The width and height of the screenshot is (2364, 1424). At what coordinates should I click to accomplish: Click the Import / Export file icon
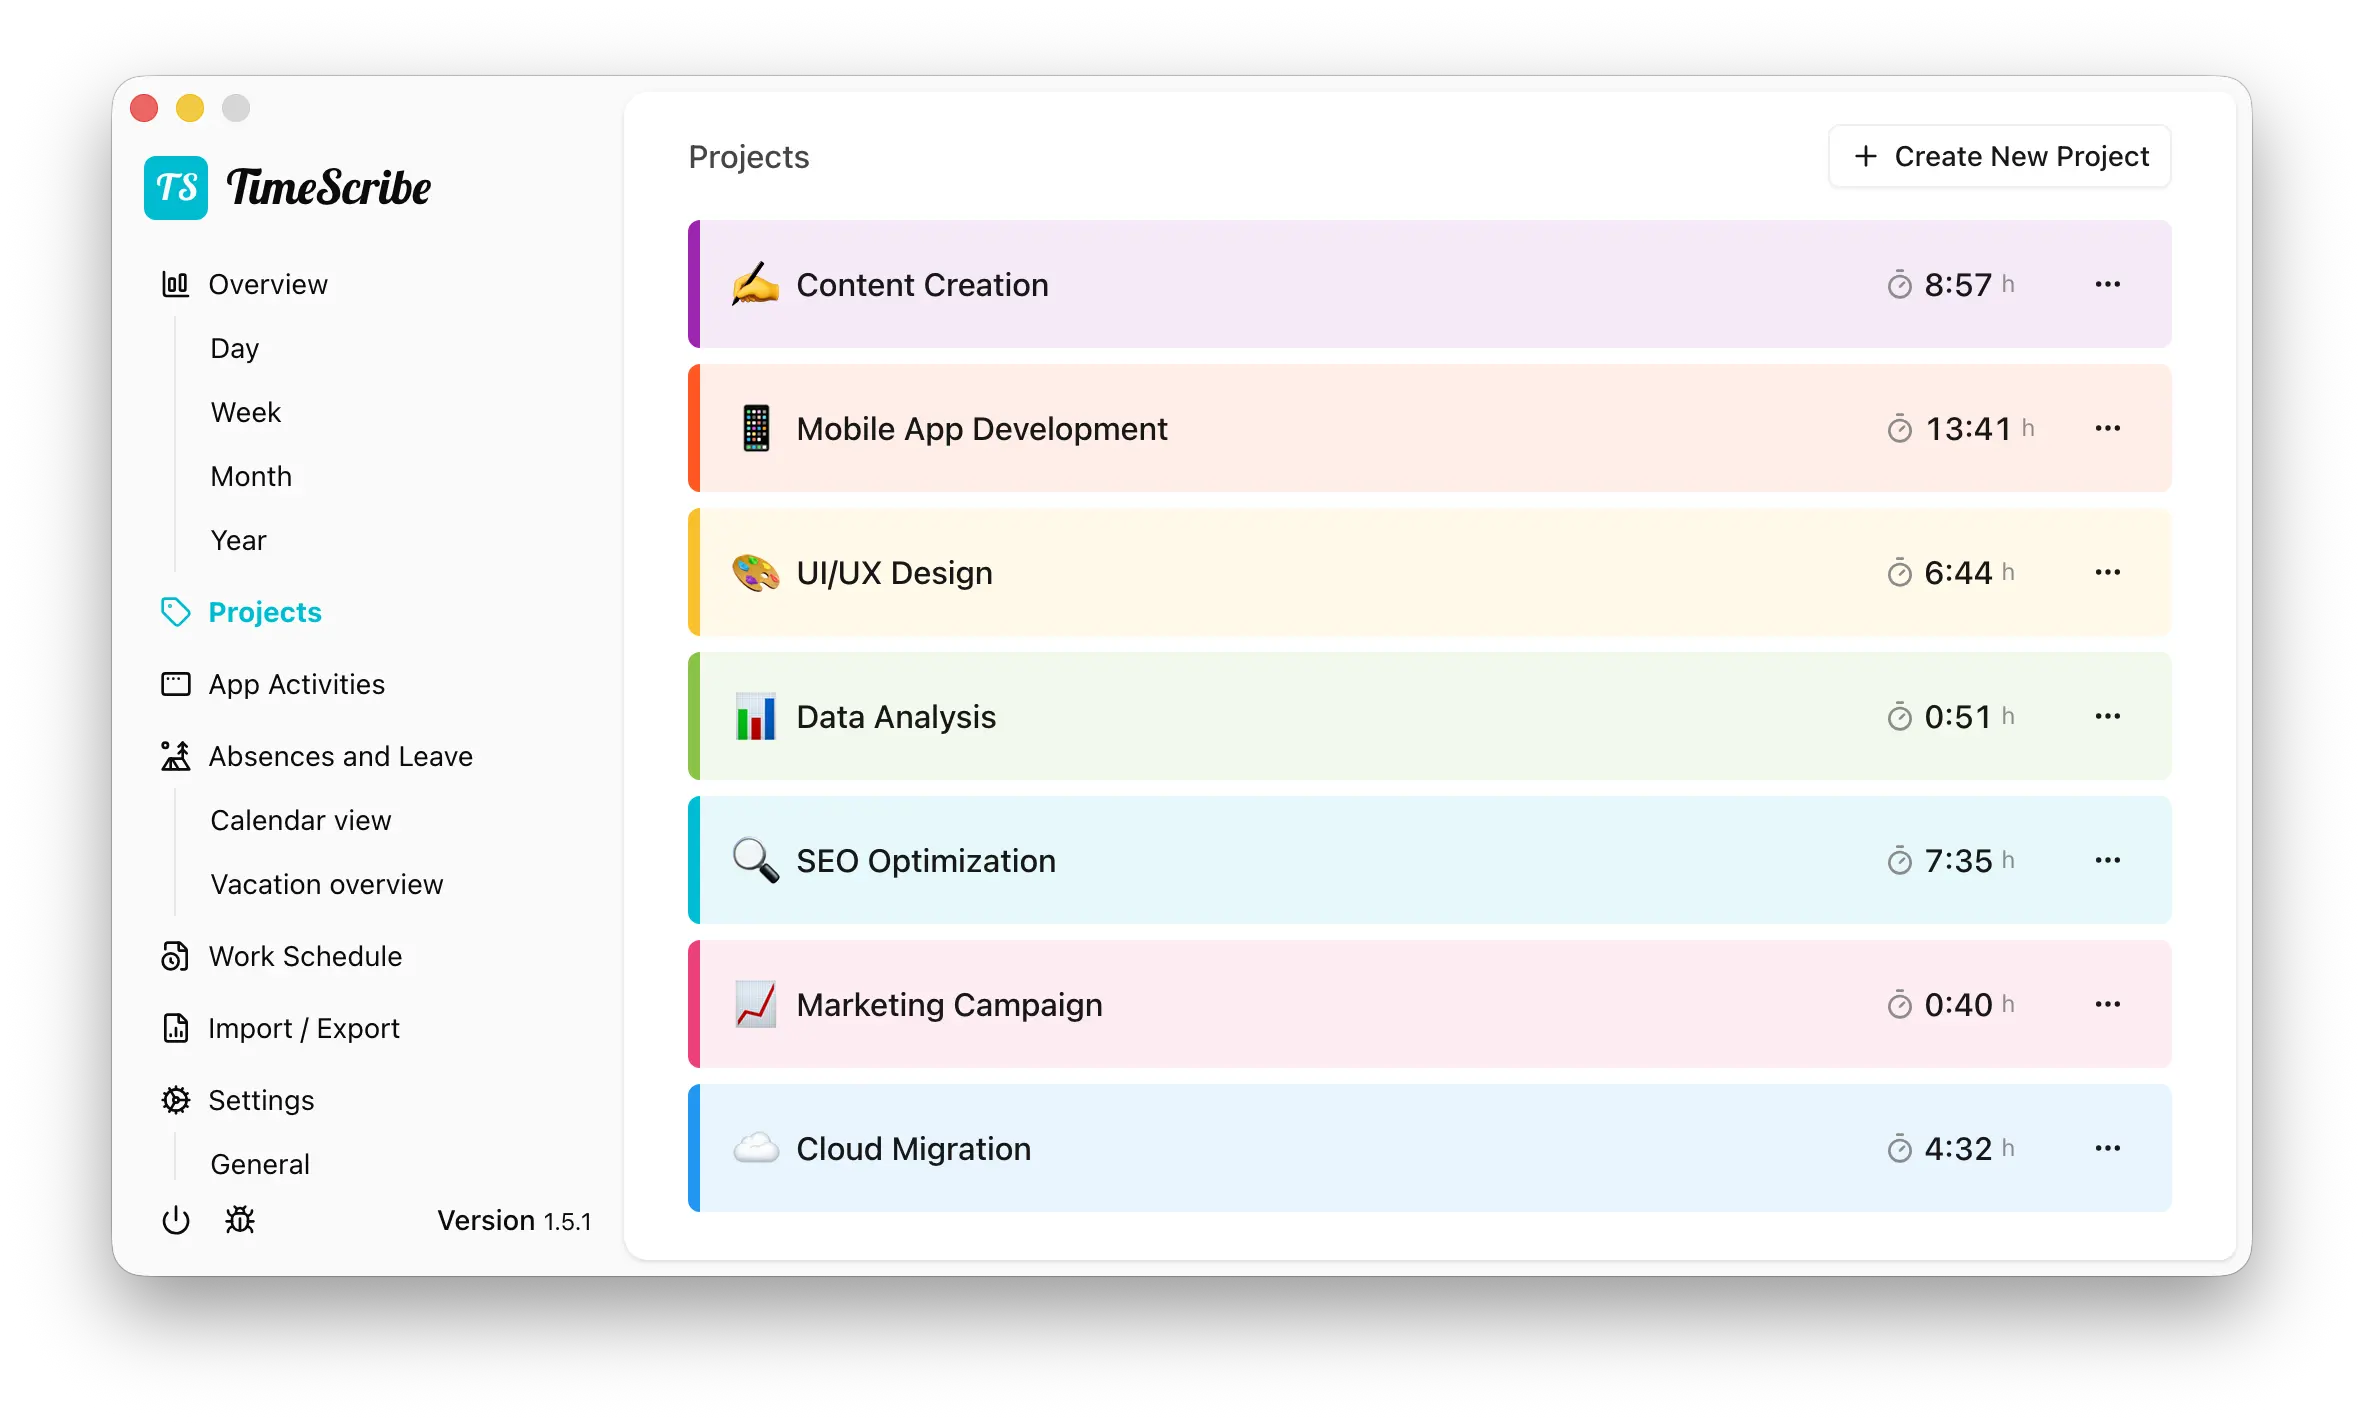175,1028
